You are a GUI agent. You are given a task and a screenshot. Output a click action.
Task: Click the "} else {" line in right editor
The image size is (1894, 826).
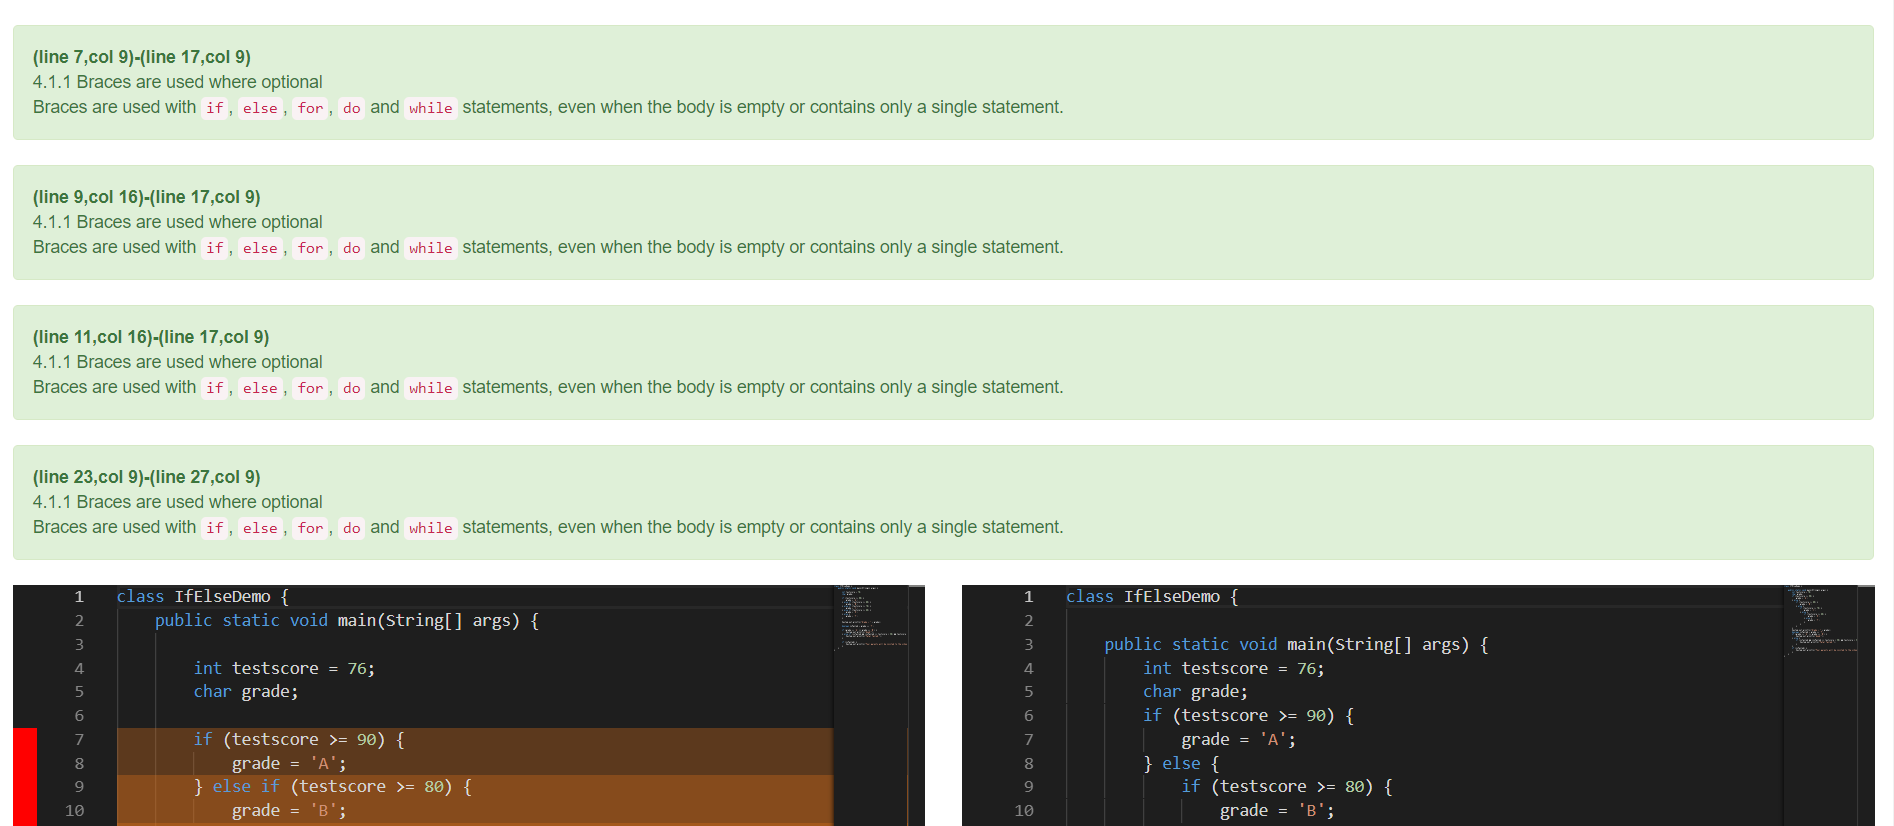point(1181,763)
